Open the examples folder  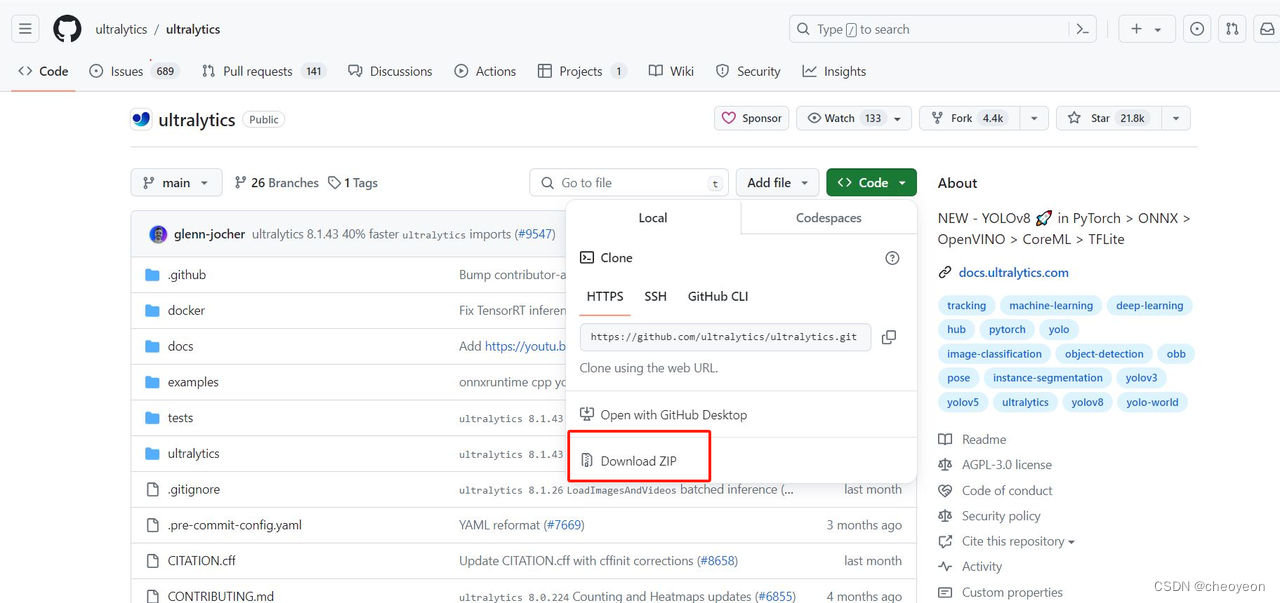pos(193,382)
